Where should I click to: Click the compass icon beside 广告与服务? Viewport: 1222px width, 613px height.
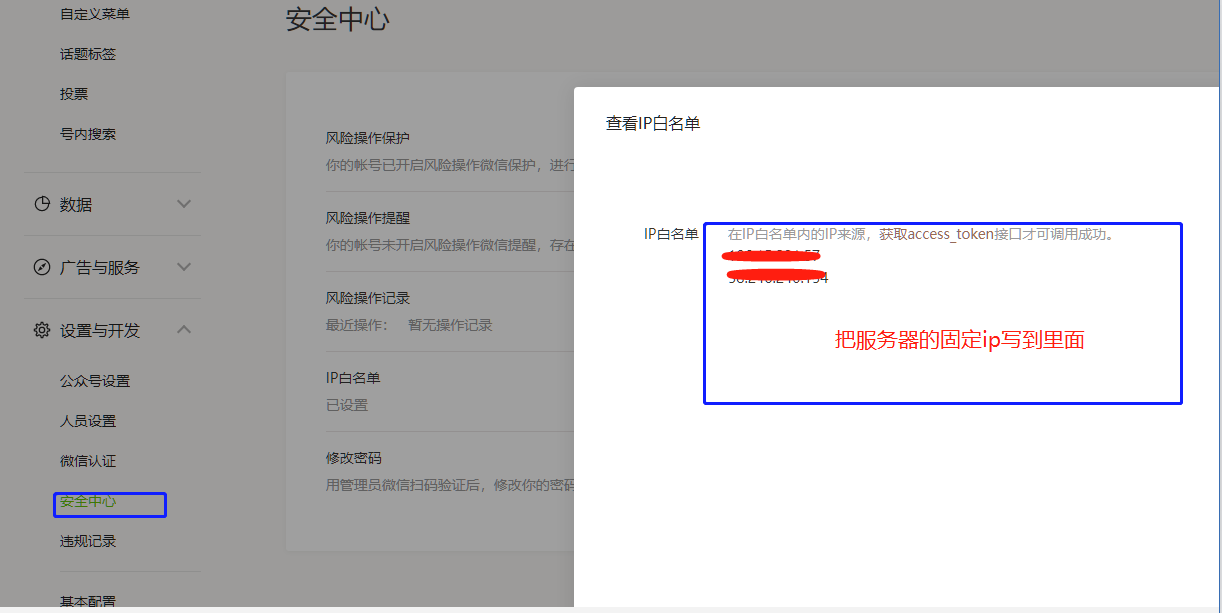pos(42,267)
